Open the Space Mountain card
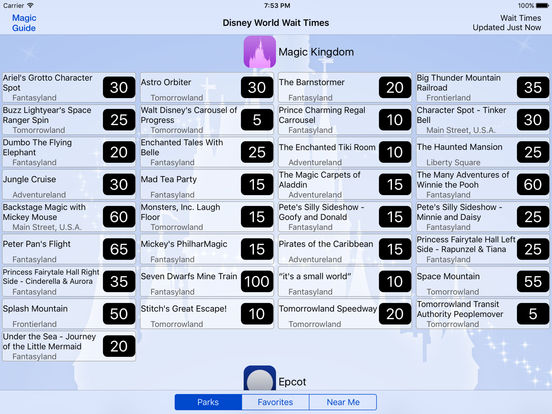 (483, 282)
